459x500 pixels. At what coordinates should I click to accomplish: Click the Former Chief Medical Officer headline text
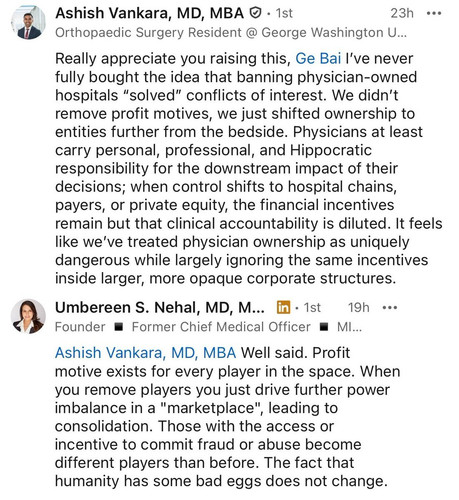[x=221, y=327]
